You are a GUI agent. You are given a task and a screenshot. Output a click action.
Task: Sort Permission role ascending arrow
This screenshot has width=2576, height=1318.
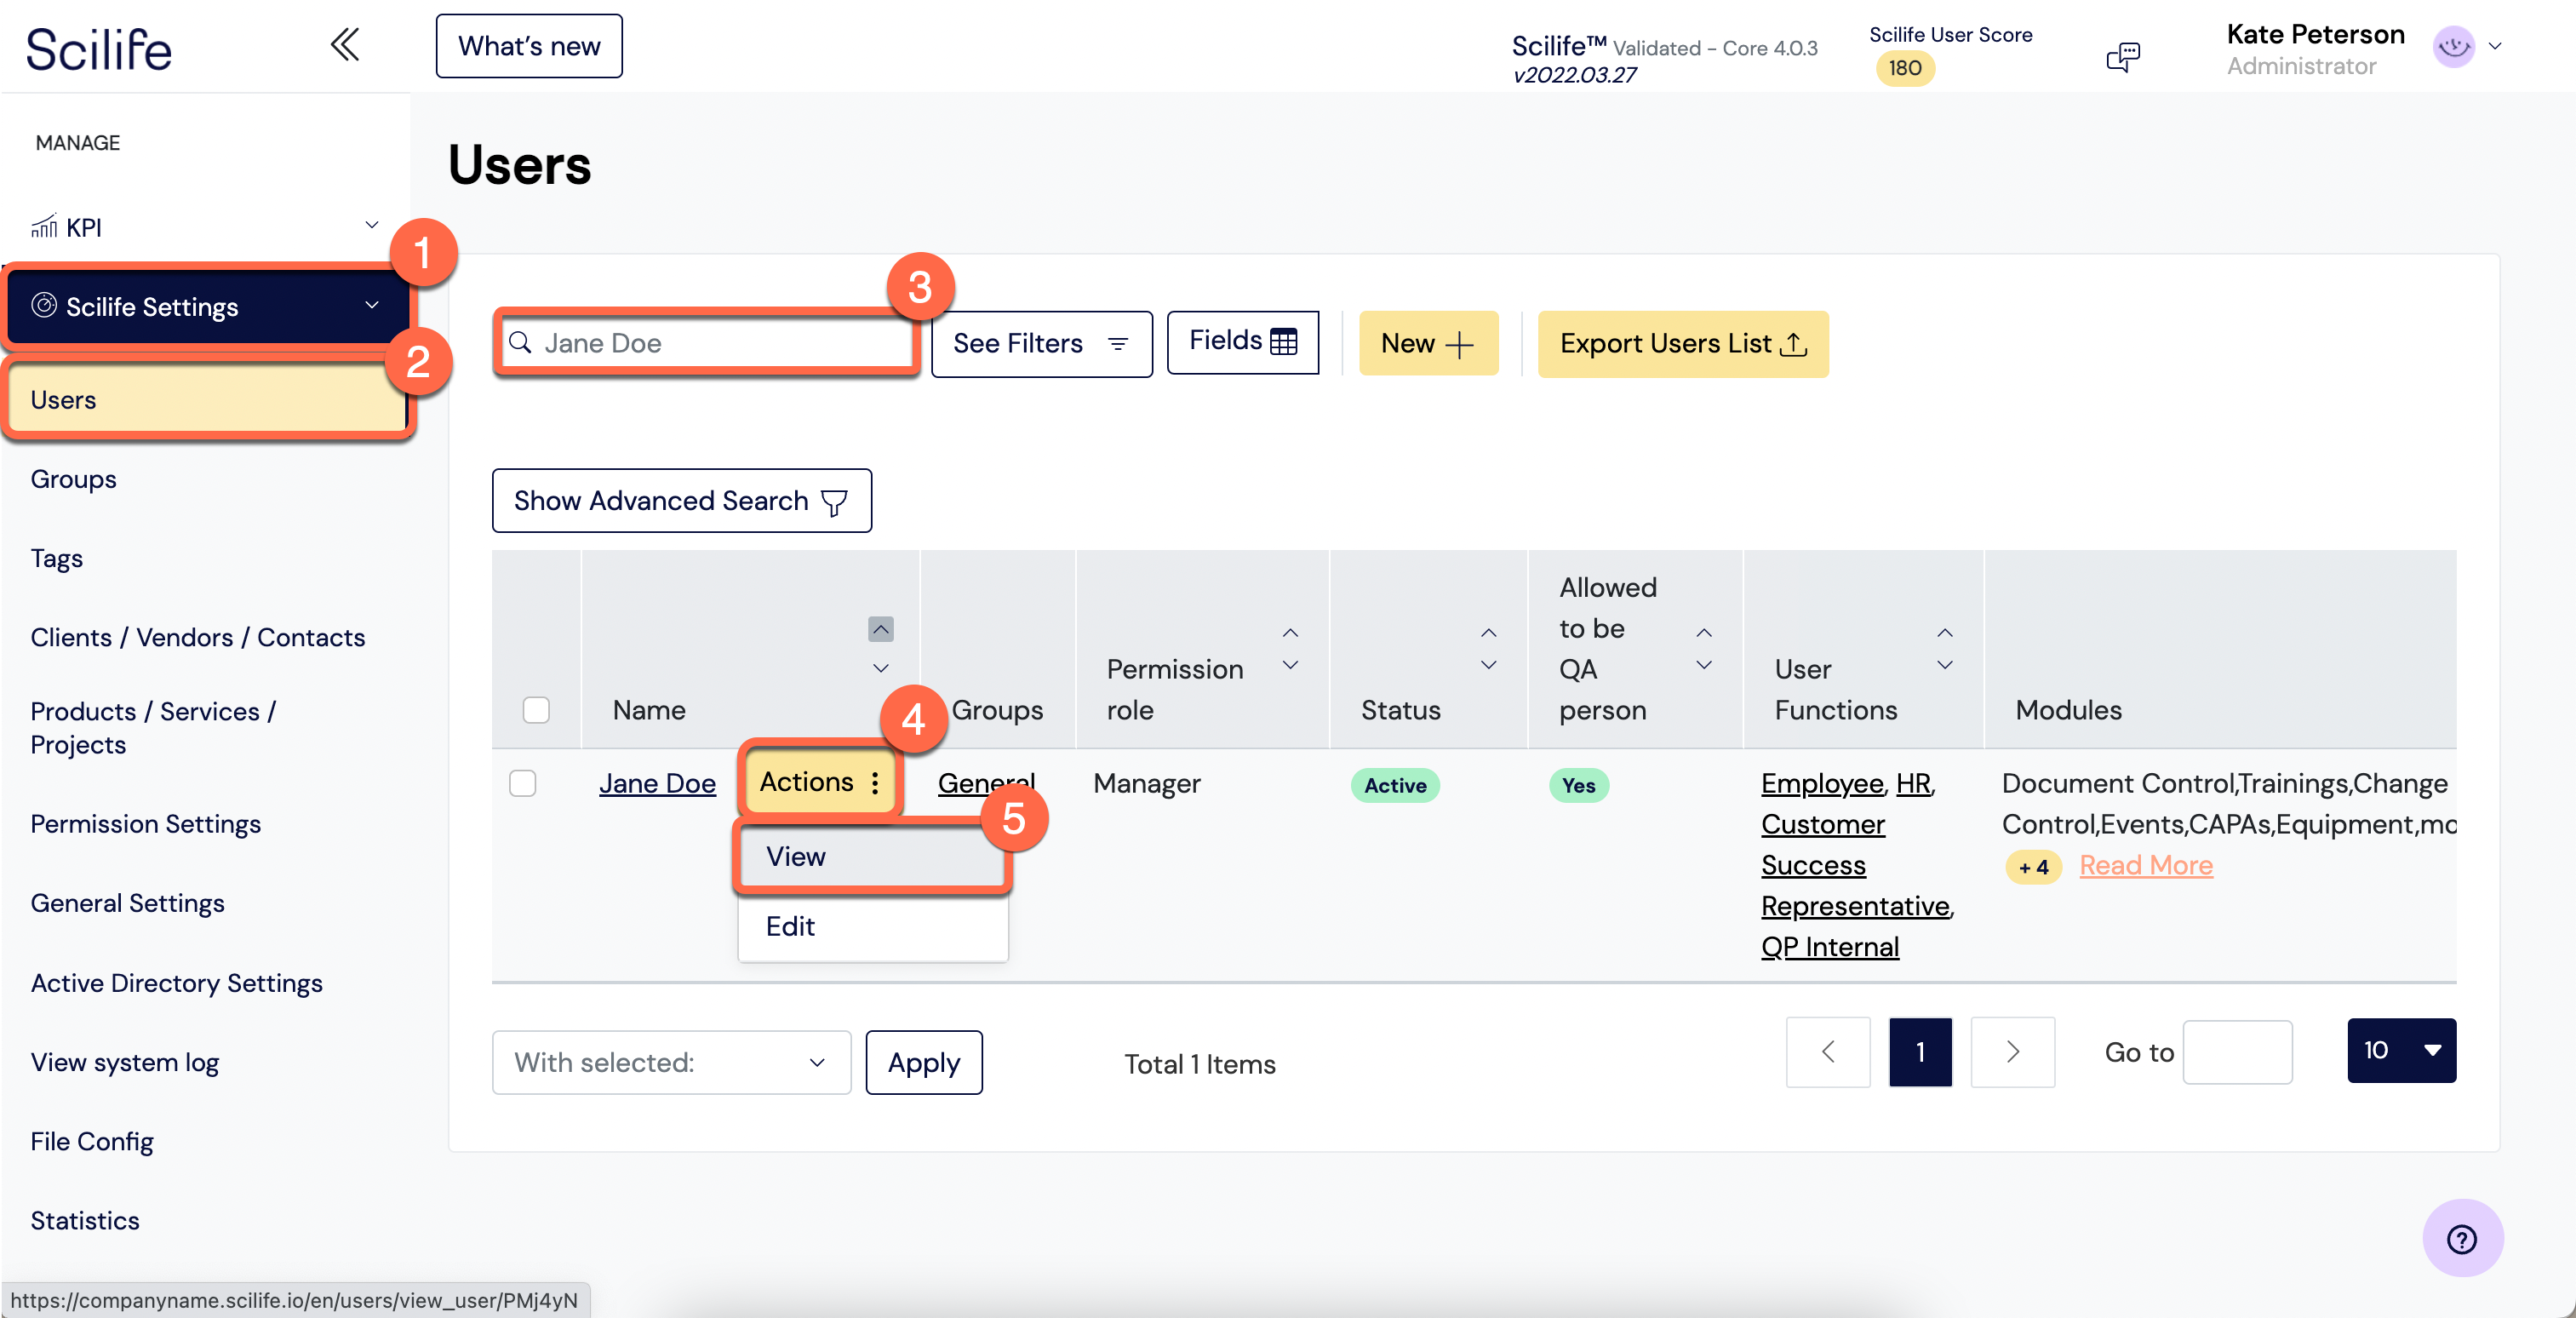click(x=1290, y=632)
